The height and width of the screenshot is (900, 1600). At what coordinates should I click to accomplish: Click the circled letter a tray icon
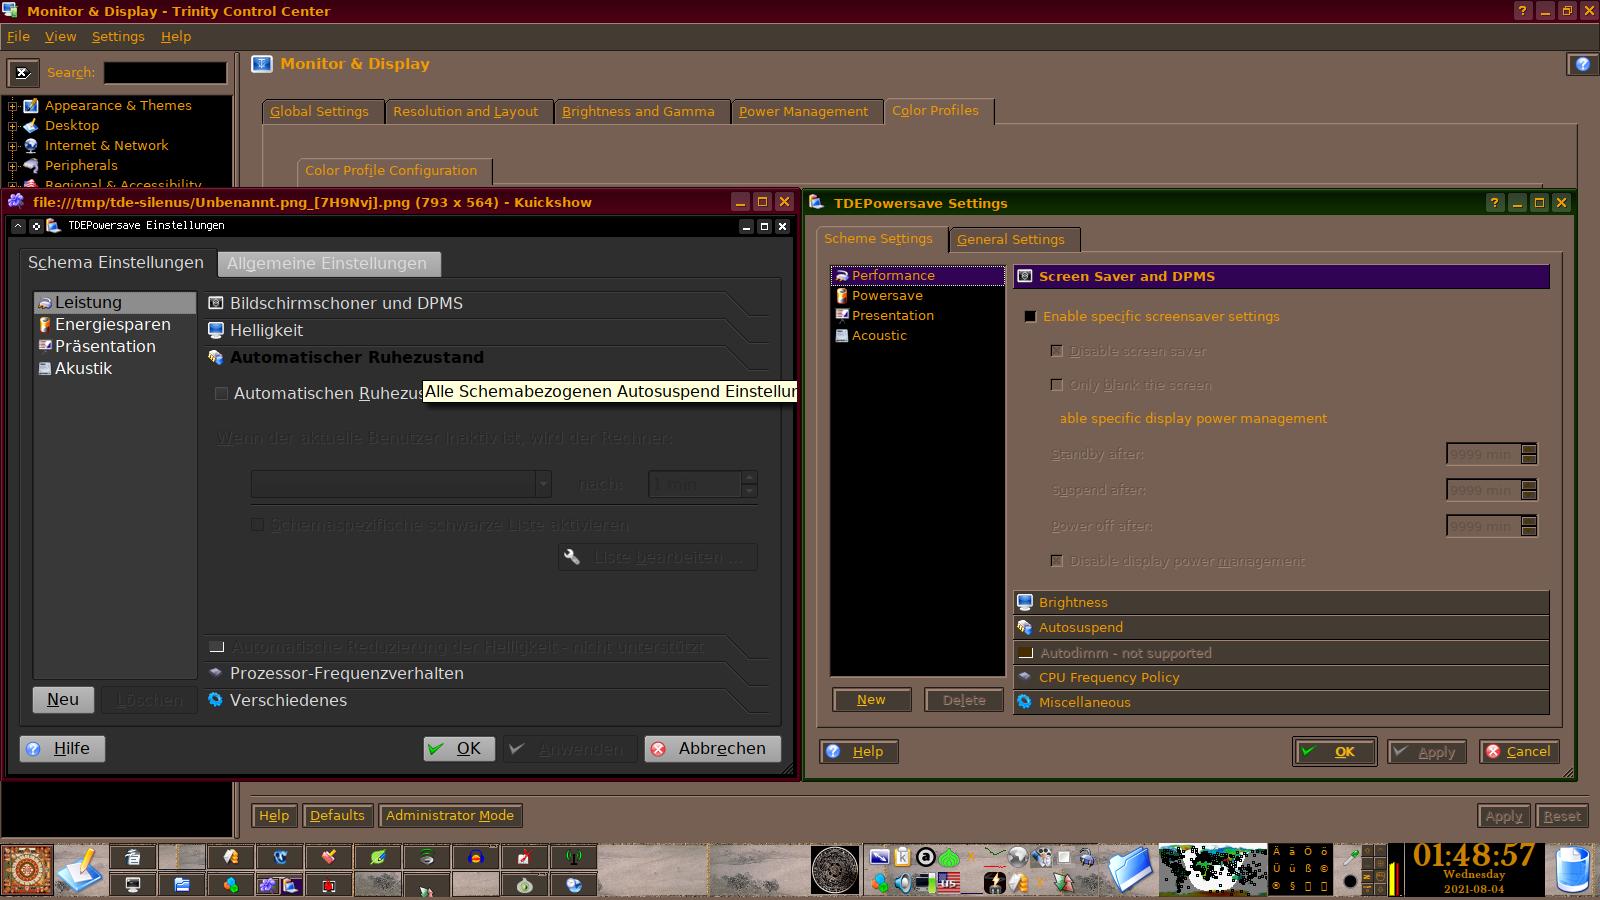(x=926, y=857)
